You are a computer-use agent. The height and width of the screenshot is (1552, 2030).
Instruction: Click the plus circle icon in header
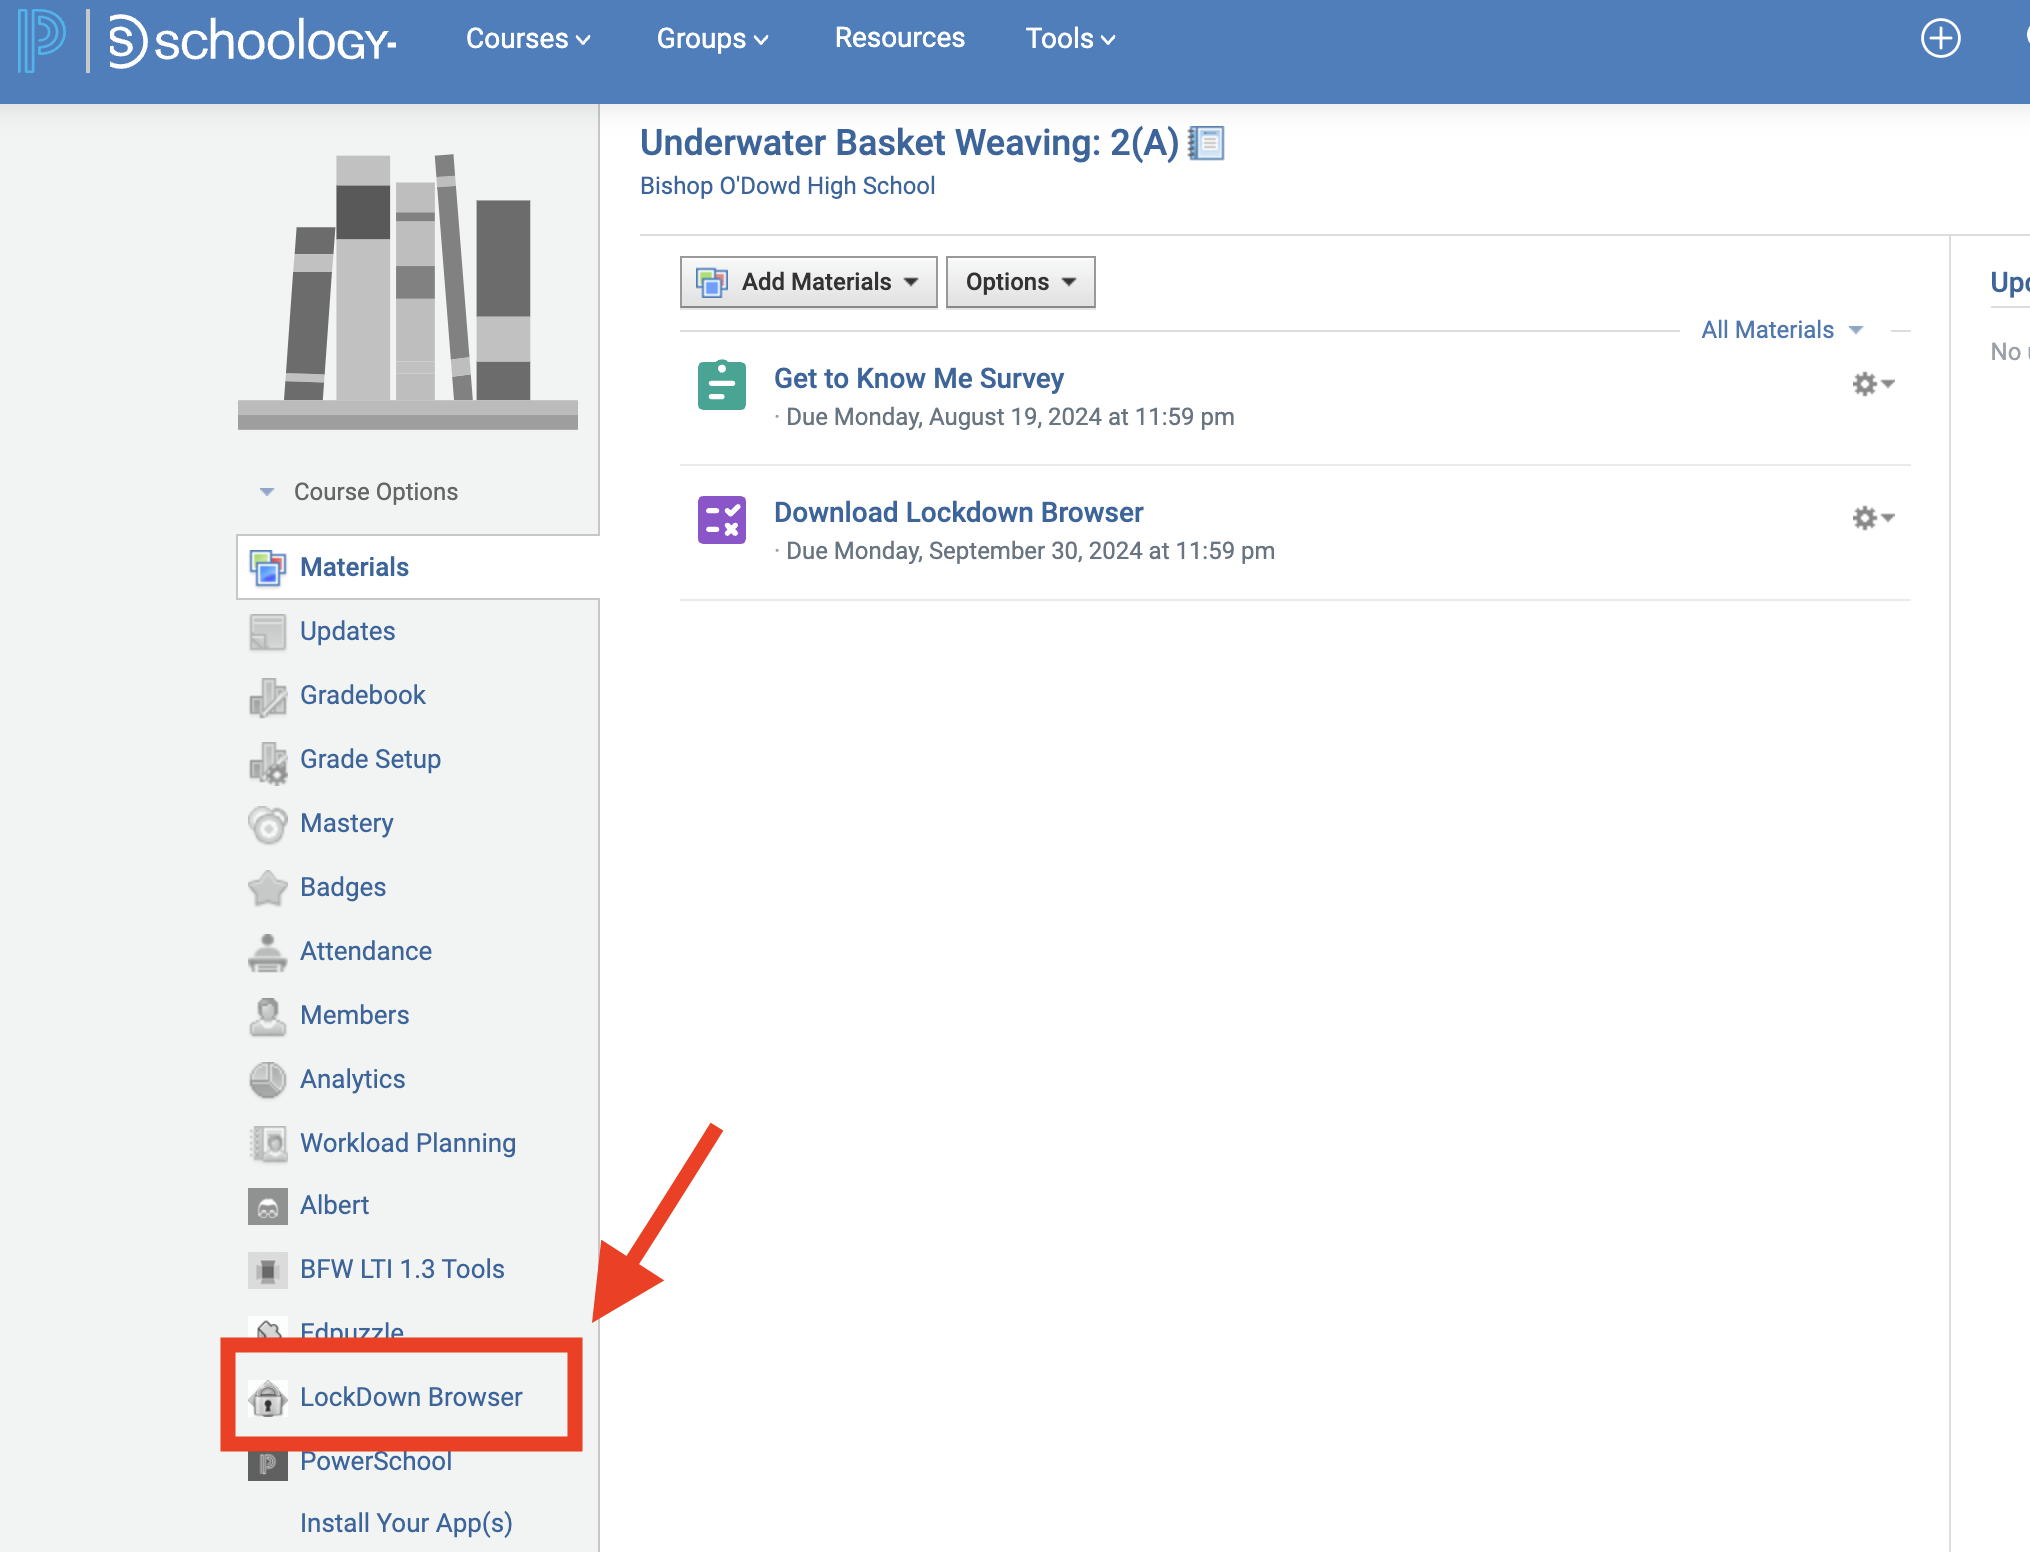point(1940,39)
